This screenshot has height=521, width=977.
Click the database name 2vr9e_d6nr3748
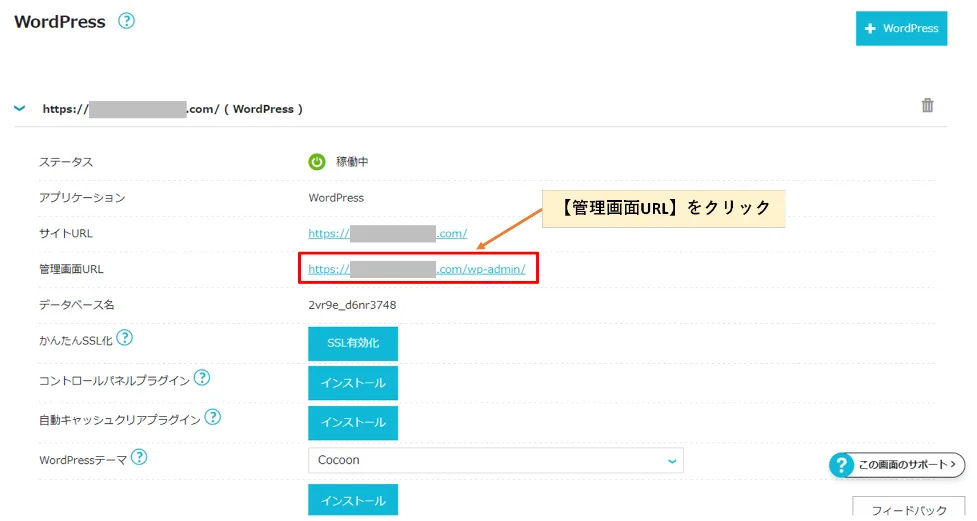(x=352, y=305)
